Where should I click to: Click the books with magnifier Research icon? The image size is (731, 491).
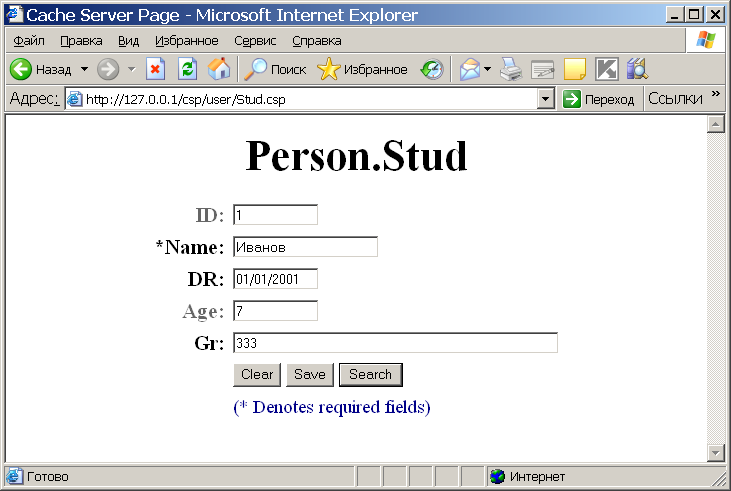tap(637, 69)
